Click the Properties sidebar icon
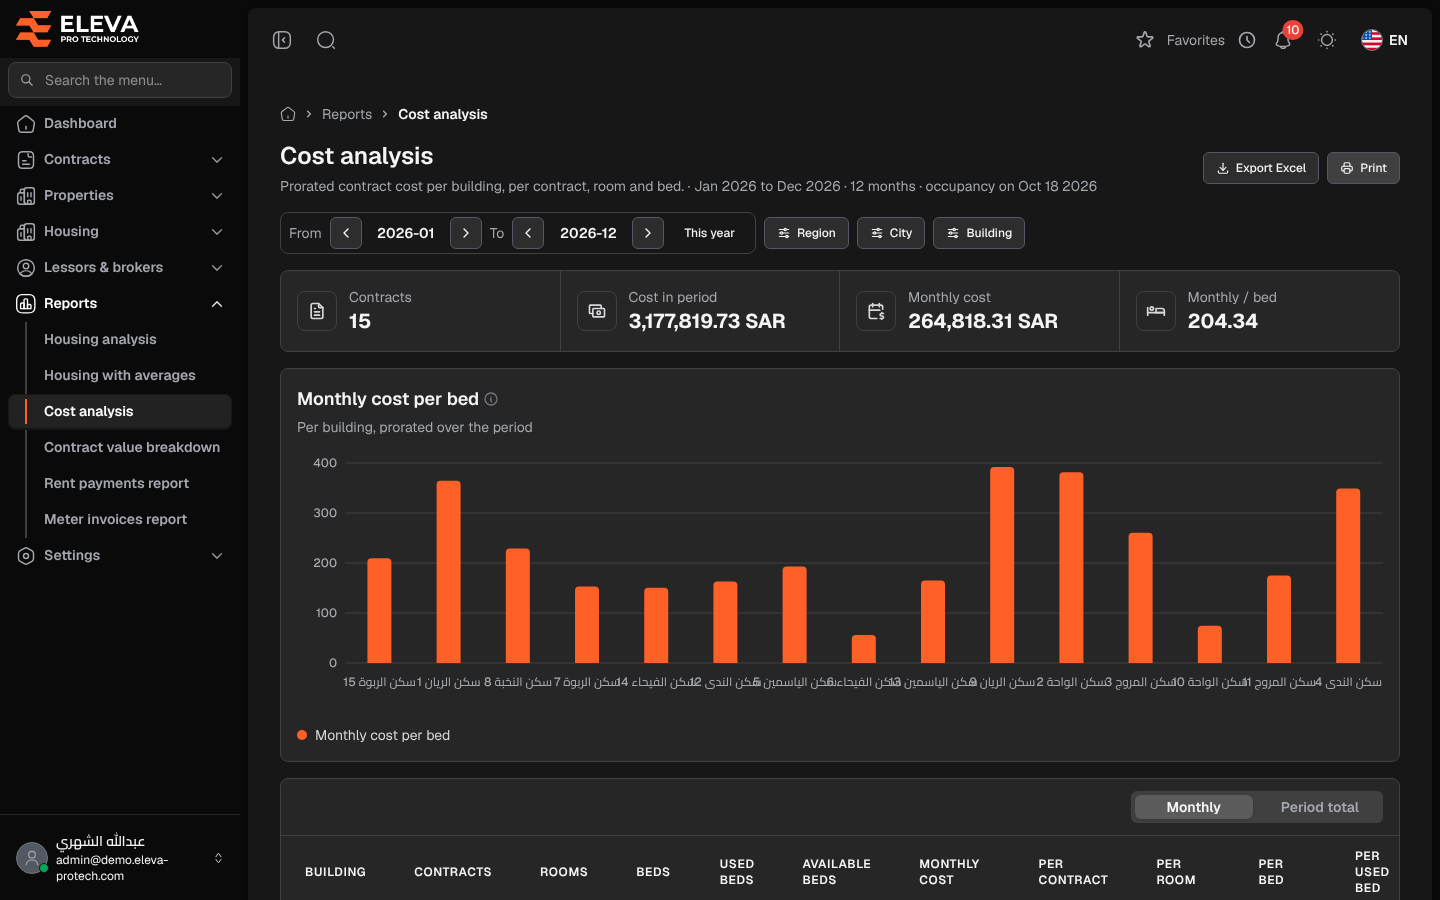The image size is (1440, 900). [x=26, y=195]
